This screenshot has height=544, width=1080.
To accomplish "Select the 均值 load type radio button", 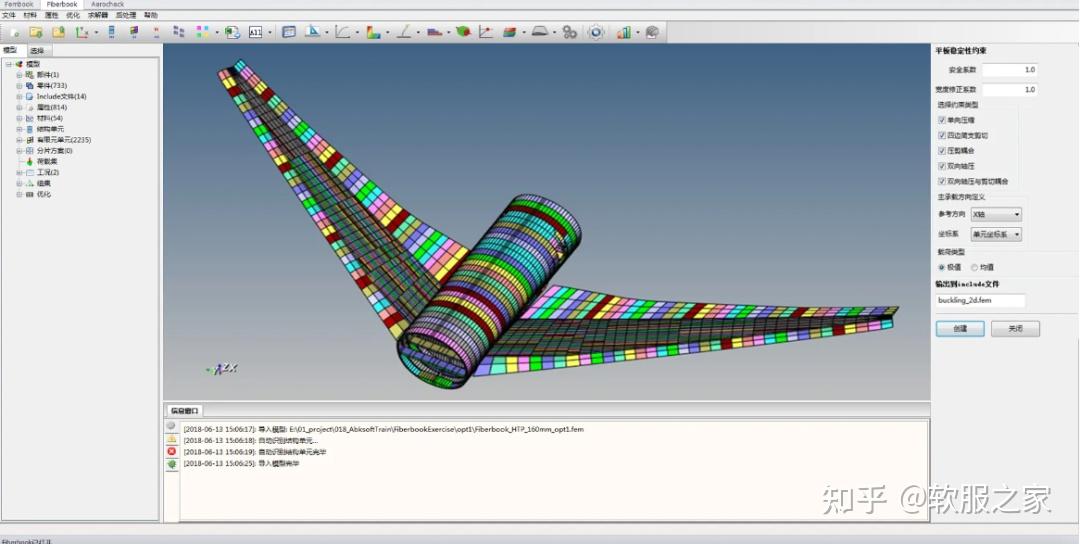I will point(974,267).
